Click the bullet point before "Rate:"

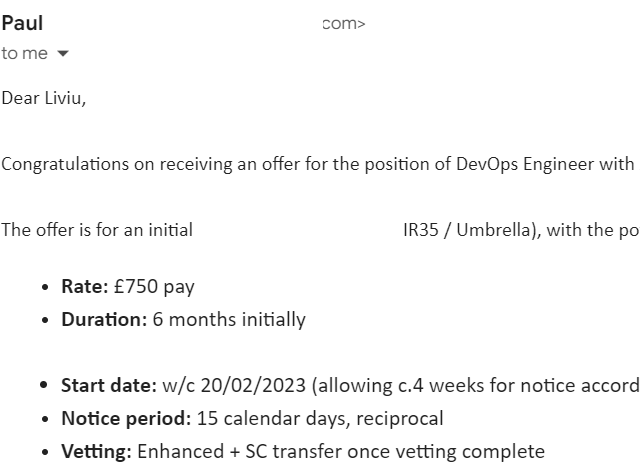45,287
